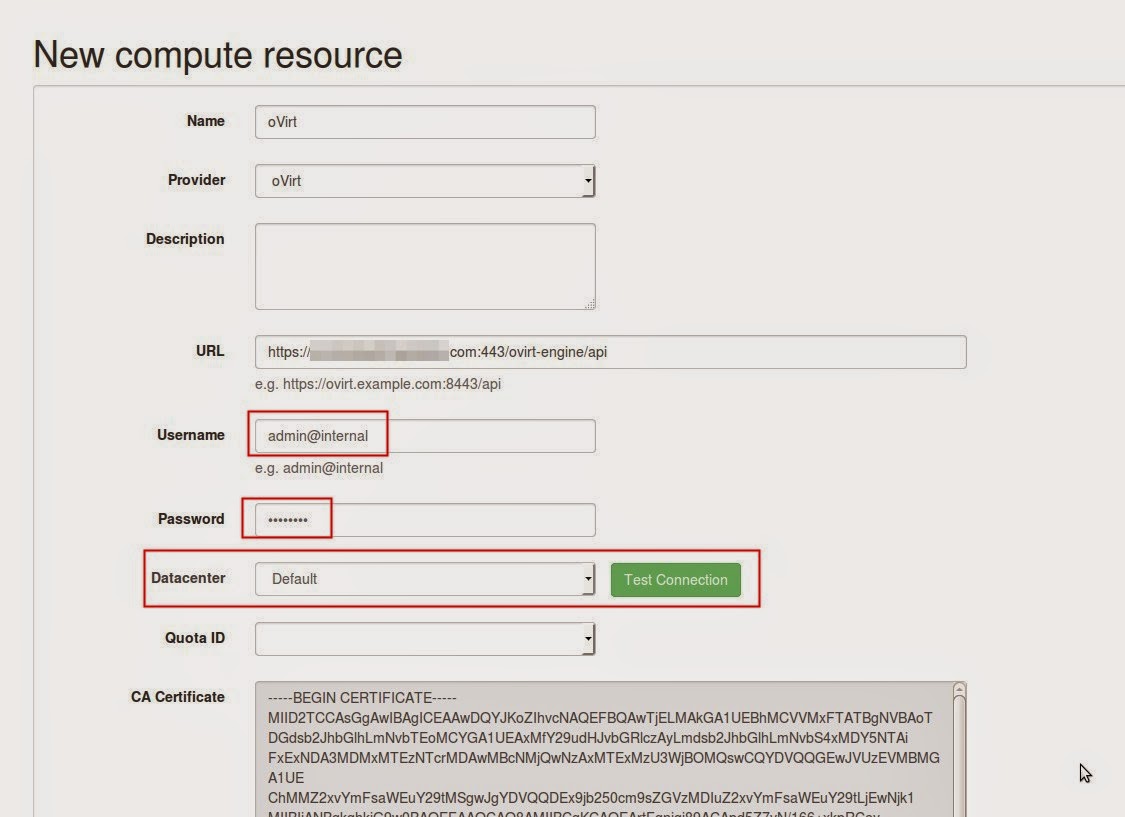Expand the Datacenter dropdown

pos(425,579)
